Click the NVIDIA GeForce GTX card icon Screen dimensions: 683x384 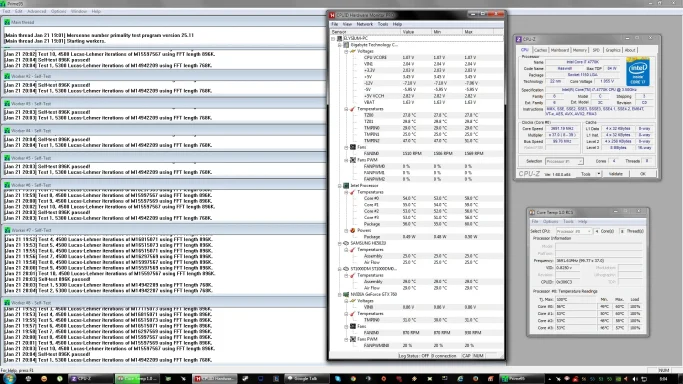(x=346, y=294)
